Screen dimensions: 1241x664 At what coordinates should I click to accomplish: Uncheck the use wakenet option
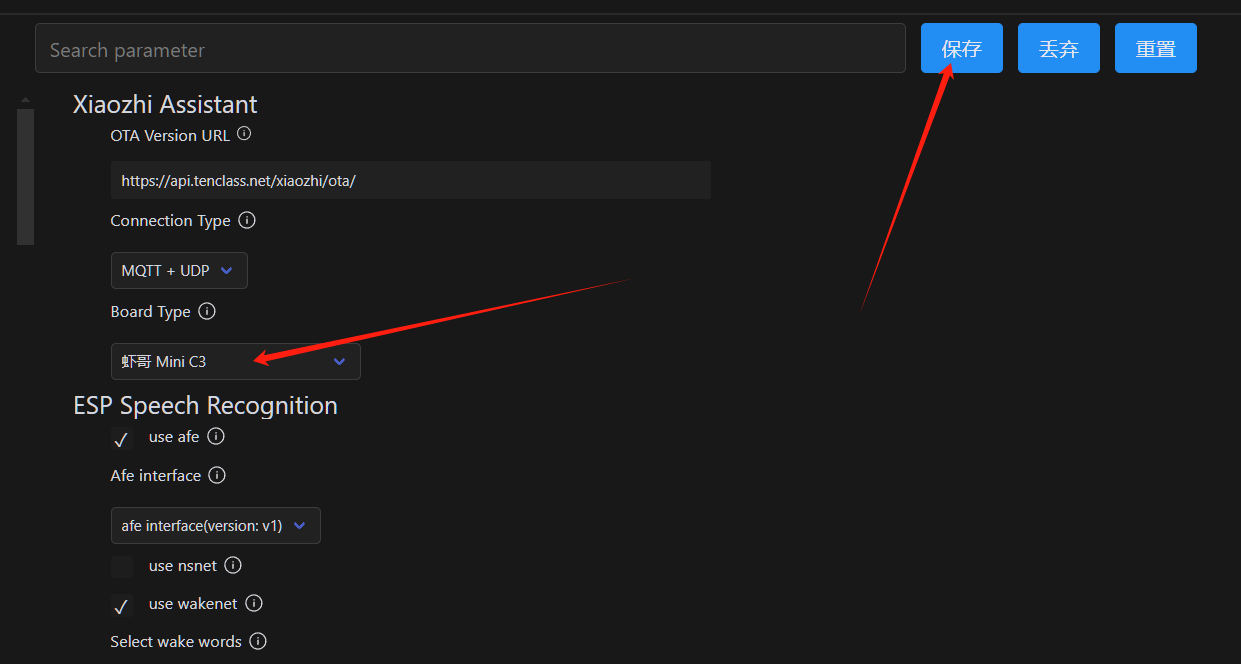click(x=122, y=606)
